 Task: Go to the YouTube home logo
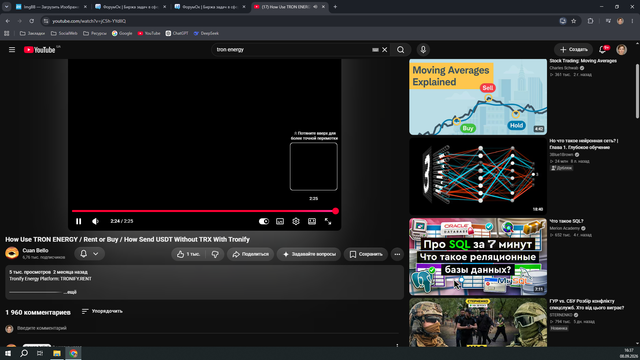pyautogui.click(x=40, y=50)
